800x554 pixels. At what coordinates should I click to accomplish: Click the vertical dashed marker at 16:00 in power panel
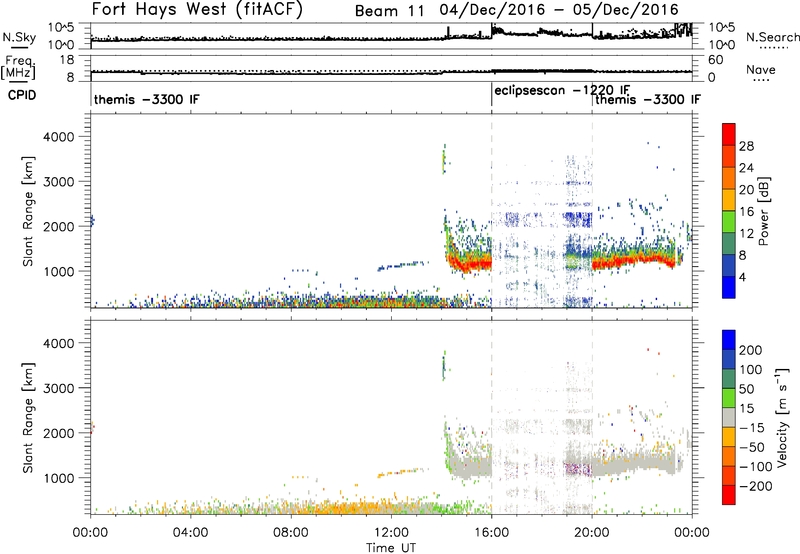pyautogui.click(x=492, y=211)
